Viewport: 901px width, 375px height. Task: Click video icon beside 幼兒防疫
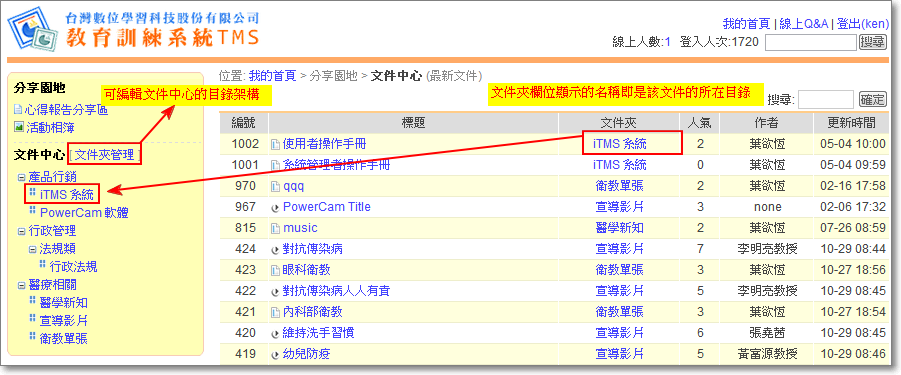coord(276,354)
